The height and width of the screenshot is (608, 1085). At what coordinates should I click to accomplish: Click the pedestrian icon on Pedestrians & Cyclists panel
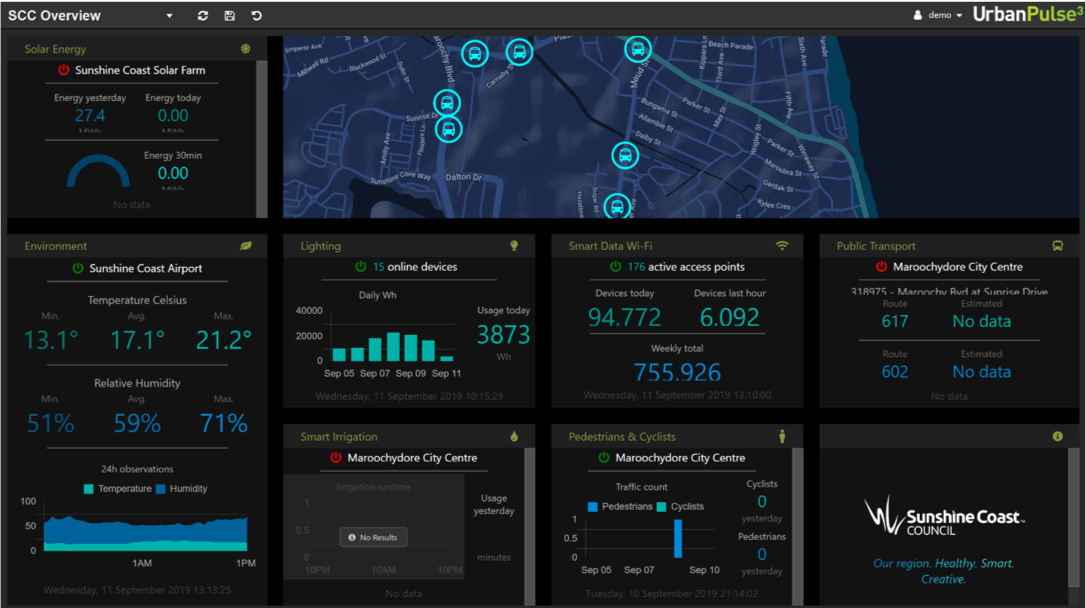point(782,437)
